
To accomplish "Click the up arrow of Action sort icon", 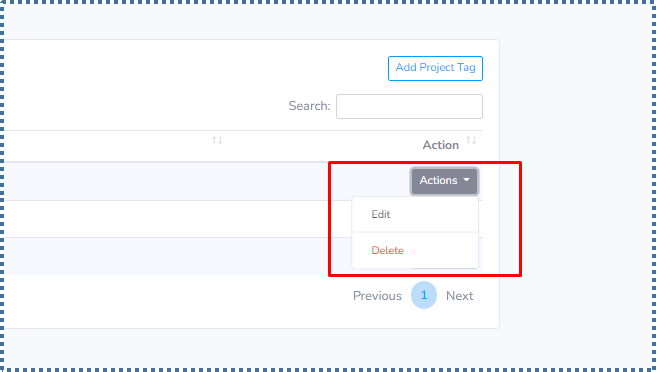I will (x=469, y=140).
